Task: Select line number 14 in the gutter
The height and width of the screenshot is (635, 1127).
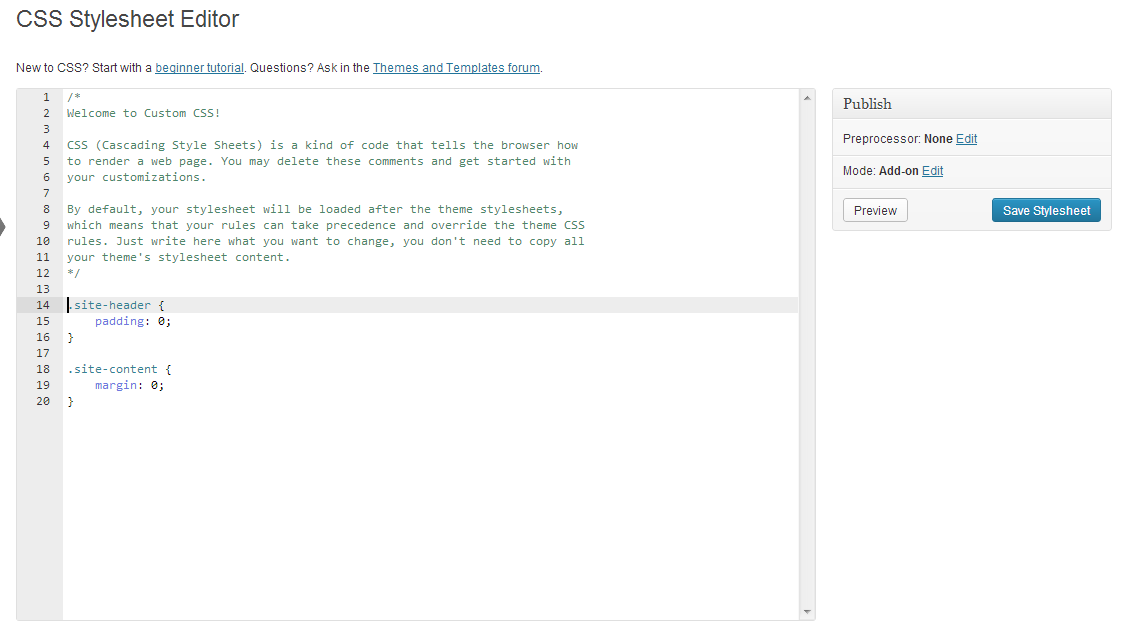Action: coord(43,305)
